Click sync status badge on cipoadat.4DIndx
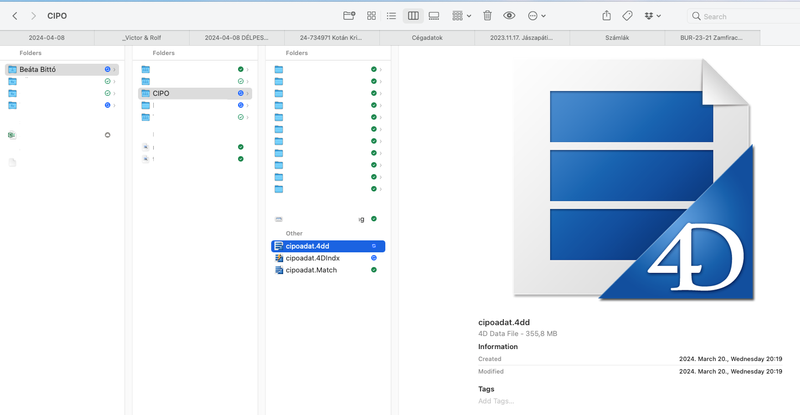The height and width of the screenshot is (415, 800). coord(374,258)
